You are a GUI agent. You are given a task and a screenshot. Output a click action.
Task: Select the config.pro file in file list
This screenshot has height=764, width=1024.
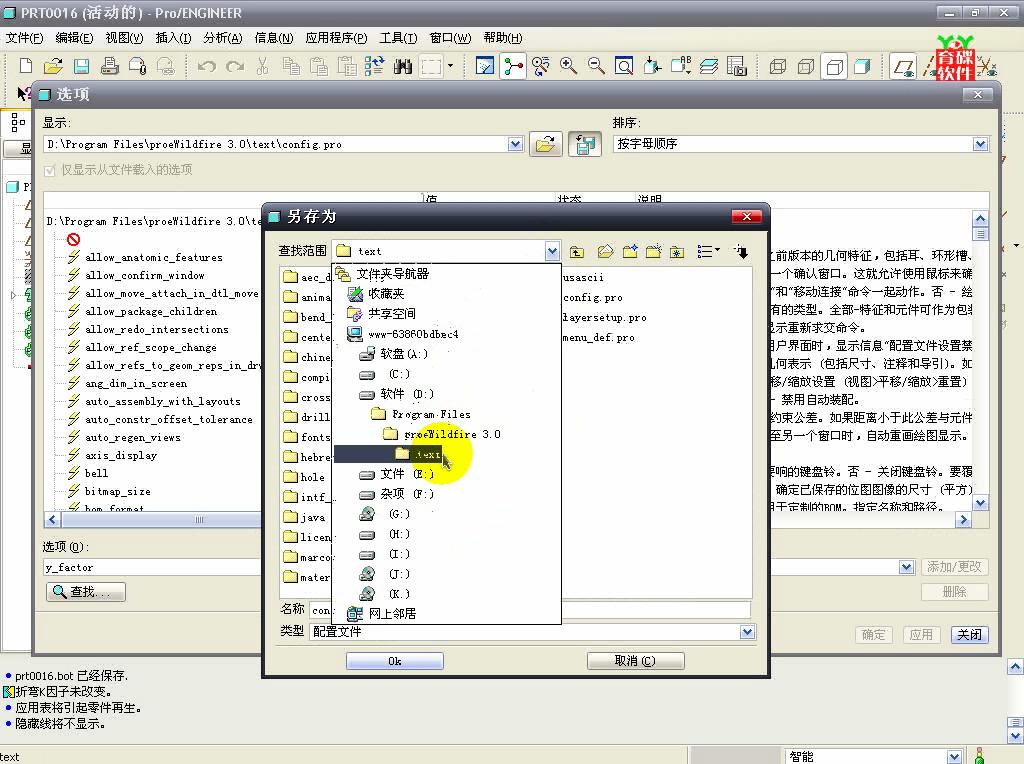click(592, 298)
